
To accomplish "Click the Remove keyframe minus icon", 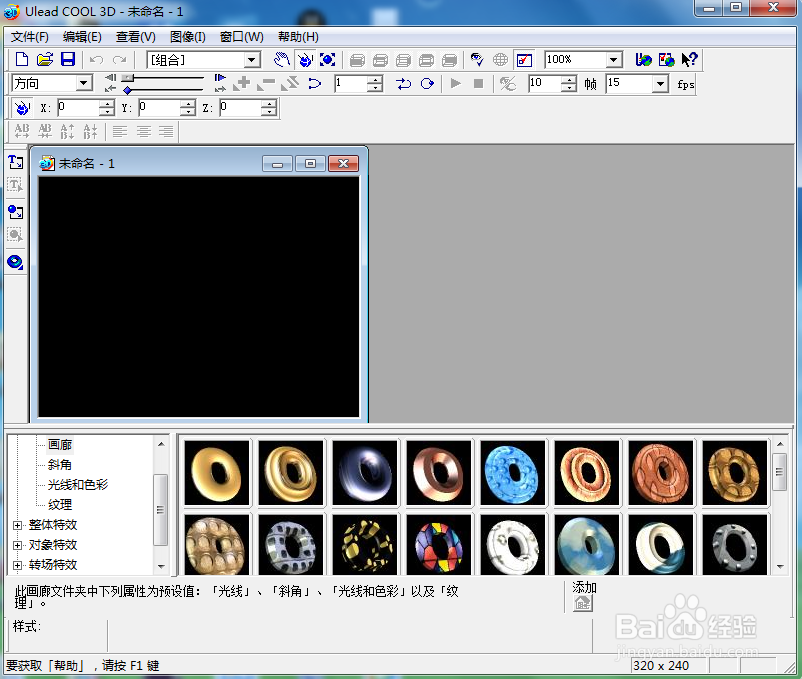I will tap(266, 83).
